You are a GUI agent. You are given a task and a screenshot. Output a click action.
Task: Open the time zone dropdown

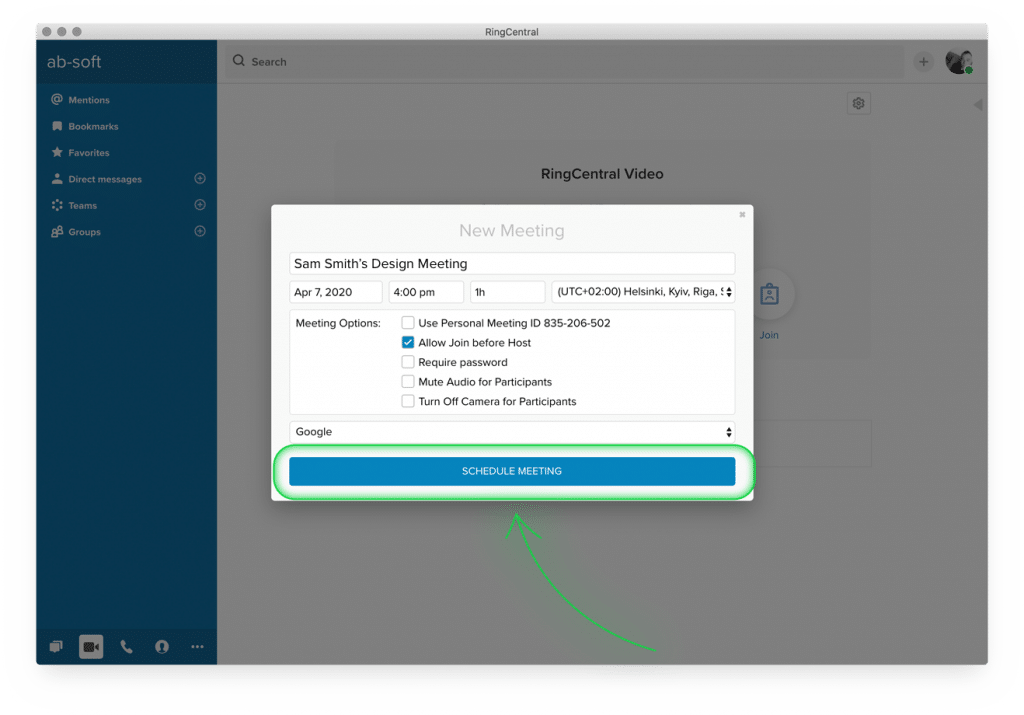[643, 292]
